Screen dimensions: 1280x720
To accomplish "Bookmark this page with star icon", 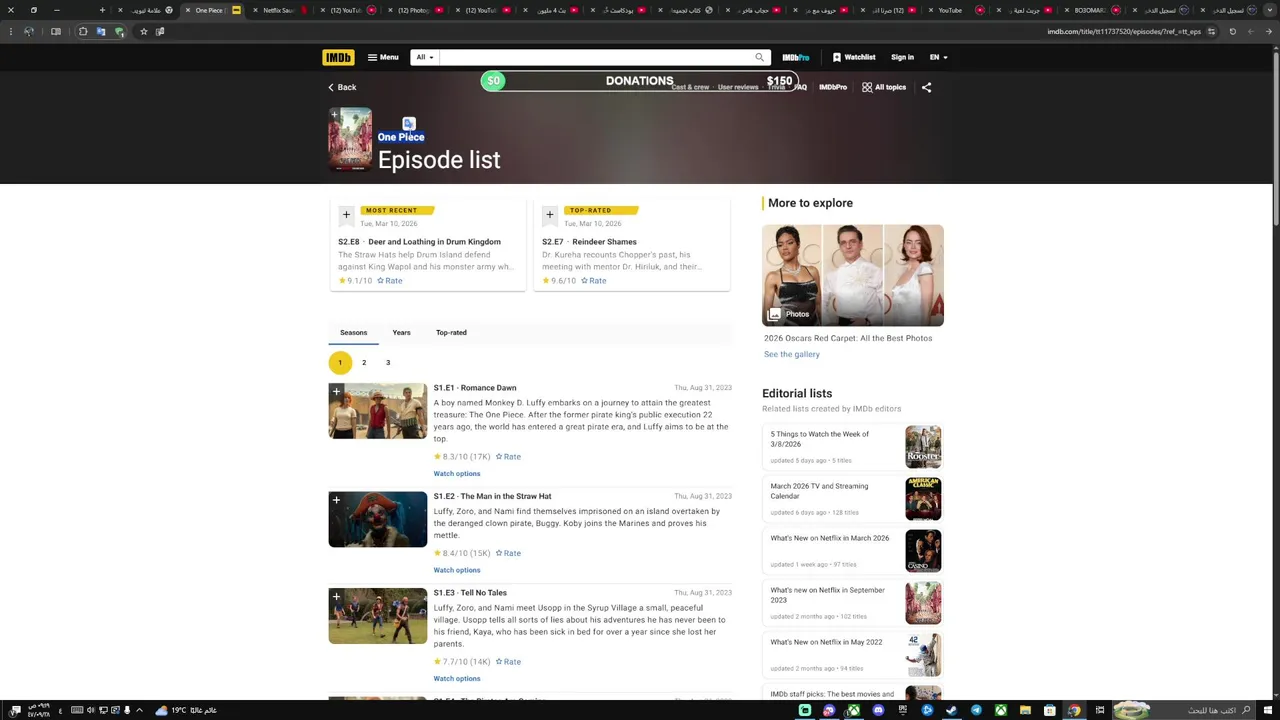I will pos(143,31).
